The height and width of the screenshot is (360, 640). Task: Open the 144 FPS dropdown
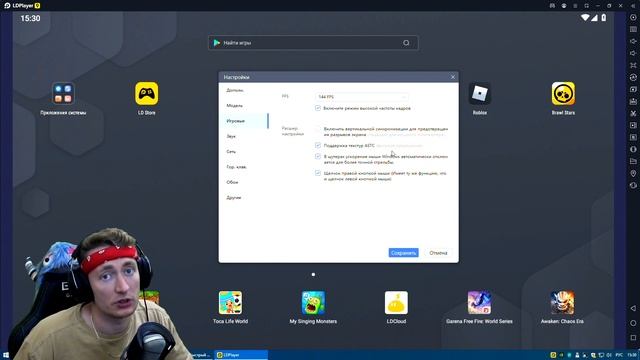[x=362, y=97]
